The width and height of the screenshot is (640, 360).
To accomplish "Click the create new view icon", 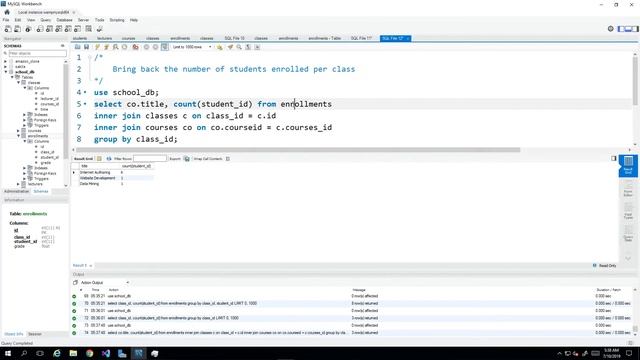I will point(59,29).
